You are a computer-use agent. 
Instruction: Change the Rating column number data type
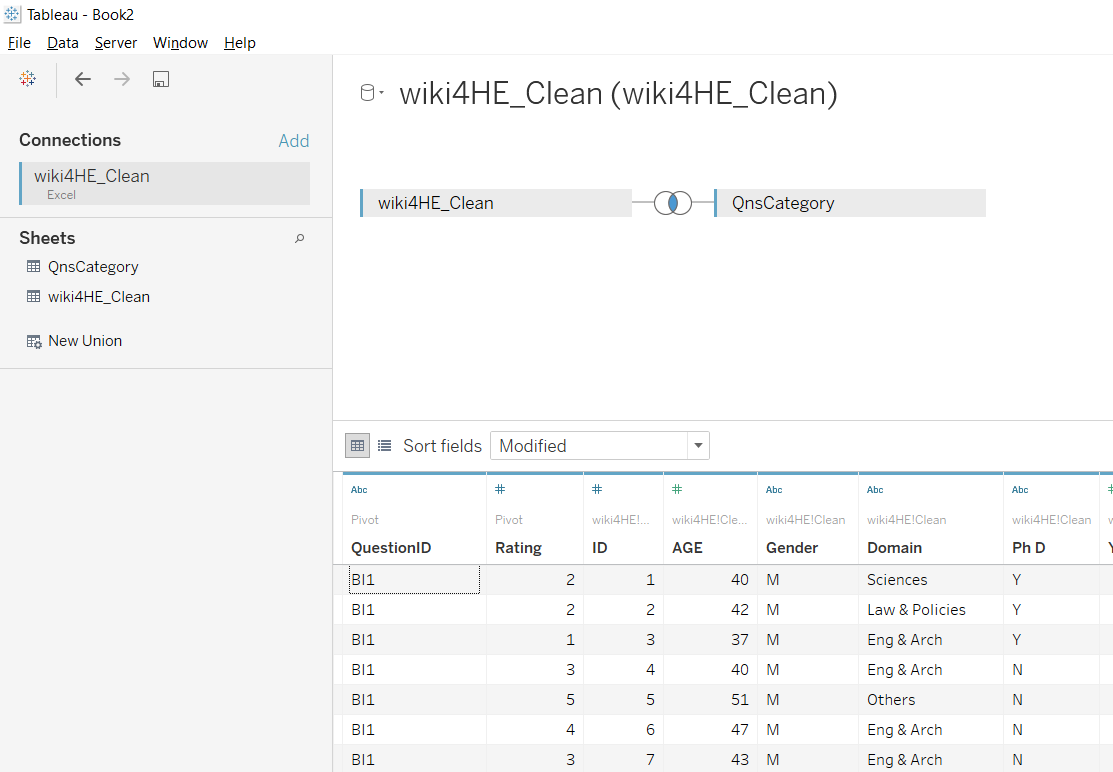pyautogui.click(x=500, y=489)
